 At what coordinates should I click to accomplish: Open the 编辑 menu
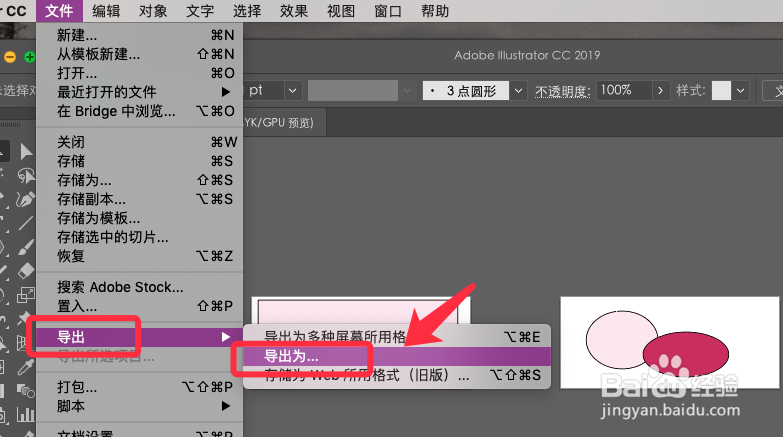(106, 11)
